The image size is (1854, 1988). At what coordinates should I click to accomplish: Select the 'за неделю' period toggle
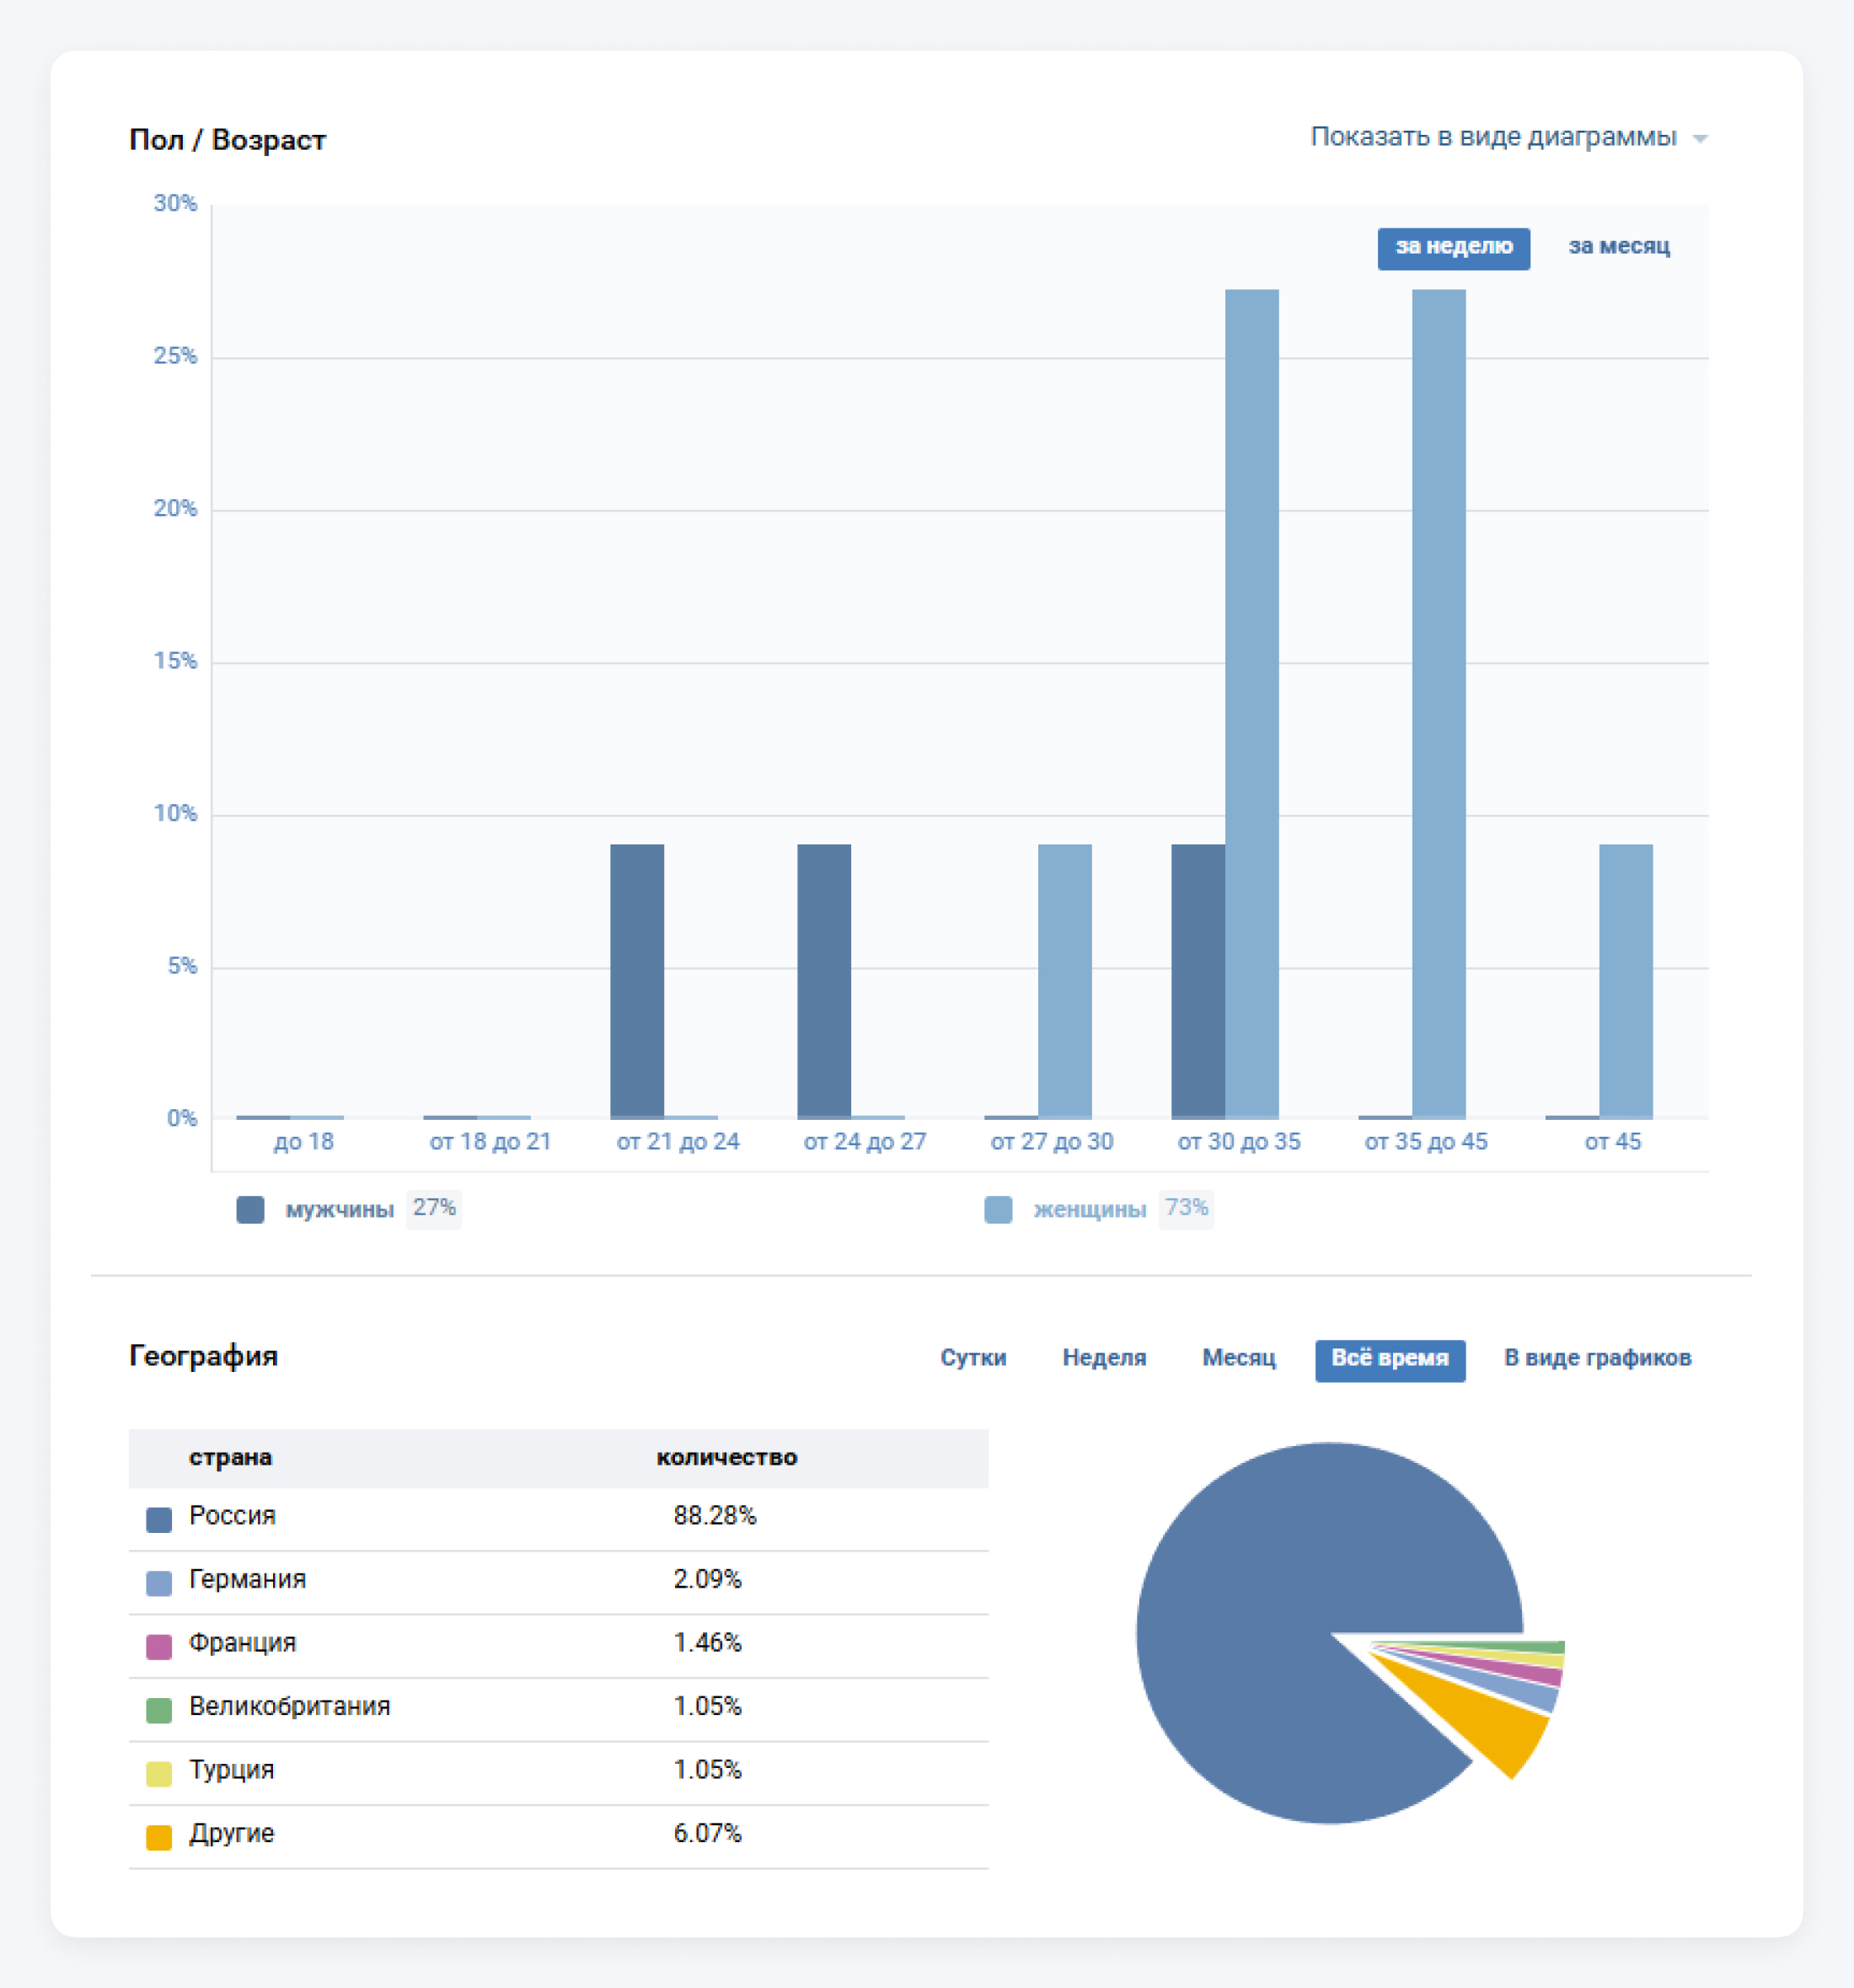1453,248
